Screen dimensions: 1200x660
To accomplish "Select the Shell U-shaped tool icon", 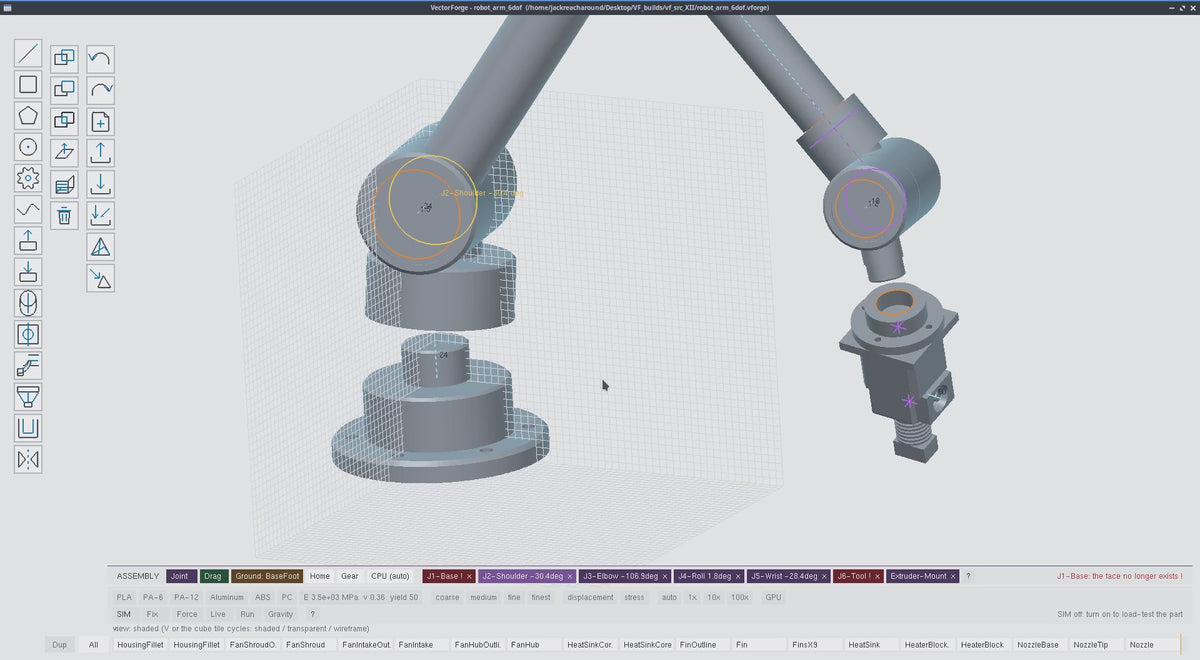I will pos(28,428).
